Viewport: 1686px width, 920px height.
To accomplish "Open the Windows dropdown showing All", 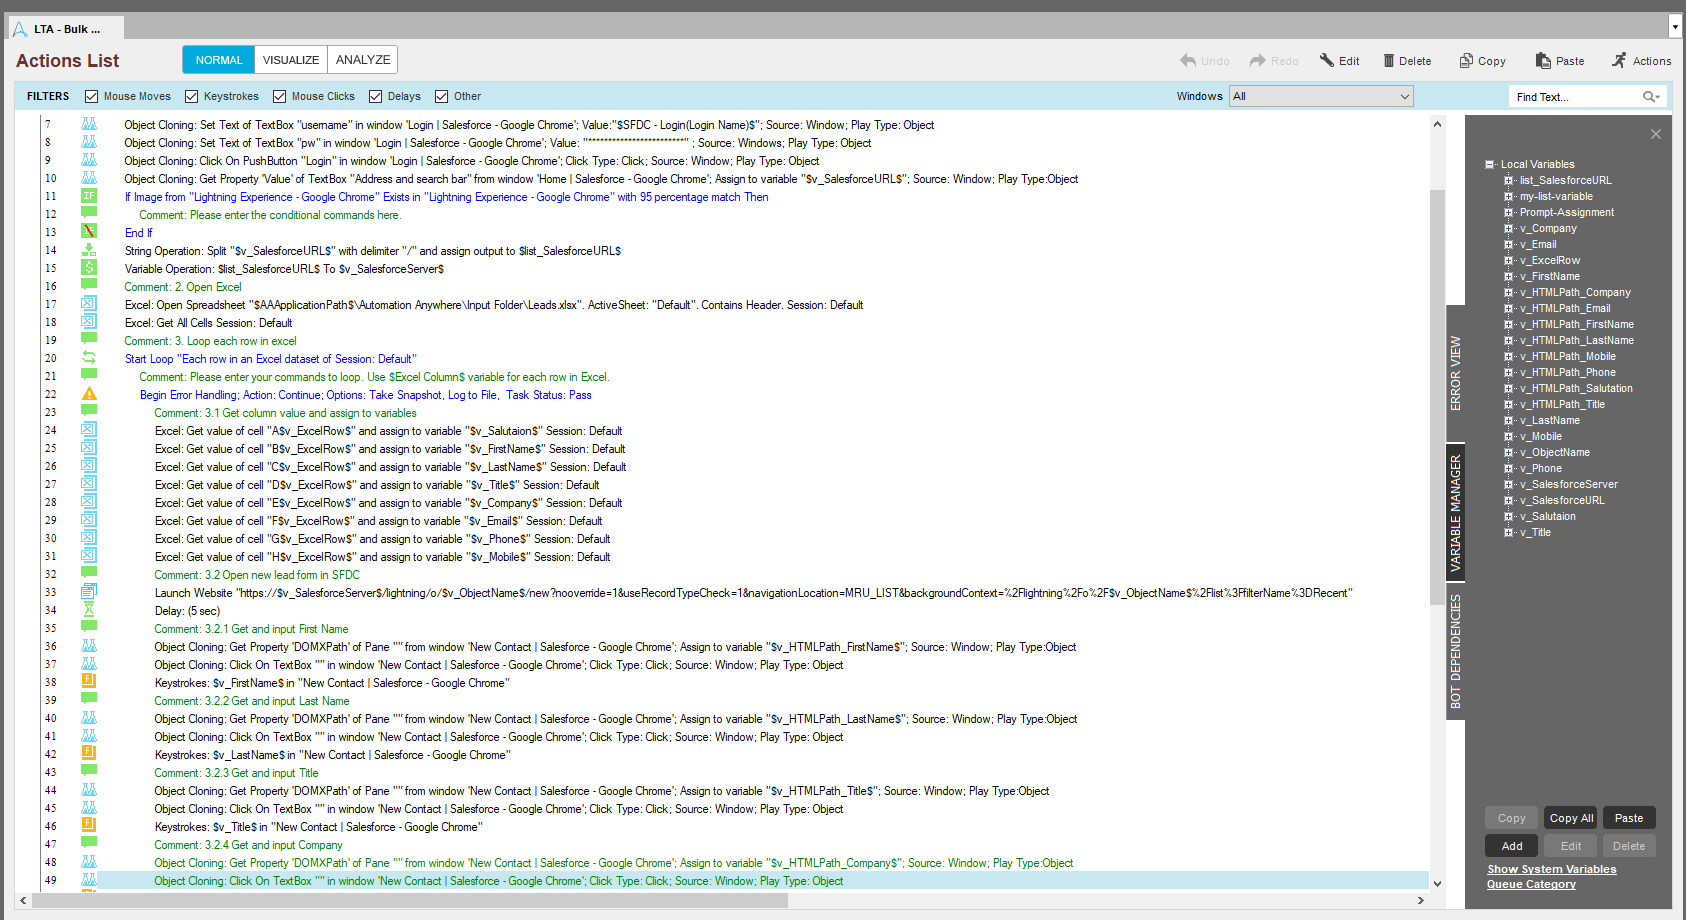I will [1320, 97].
